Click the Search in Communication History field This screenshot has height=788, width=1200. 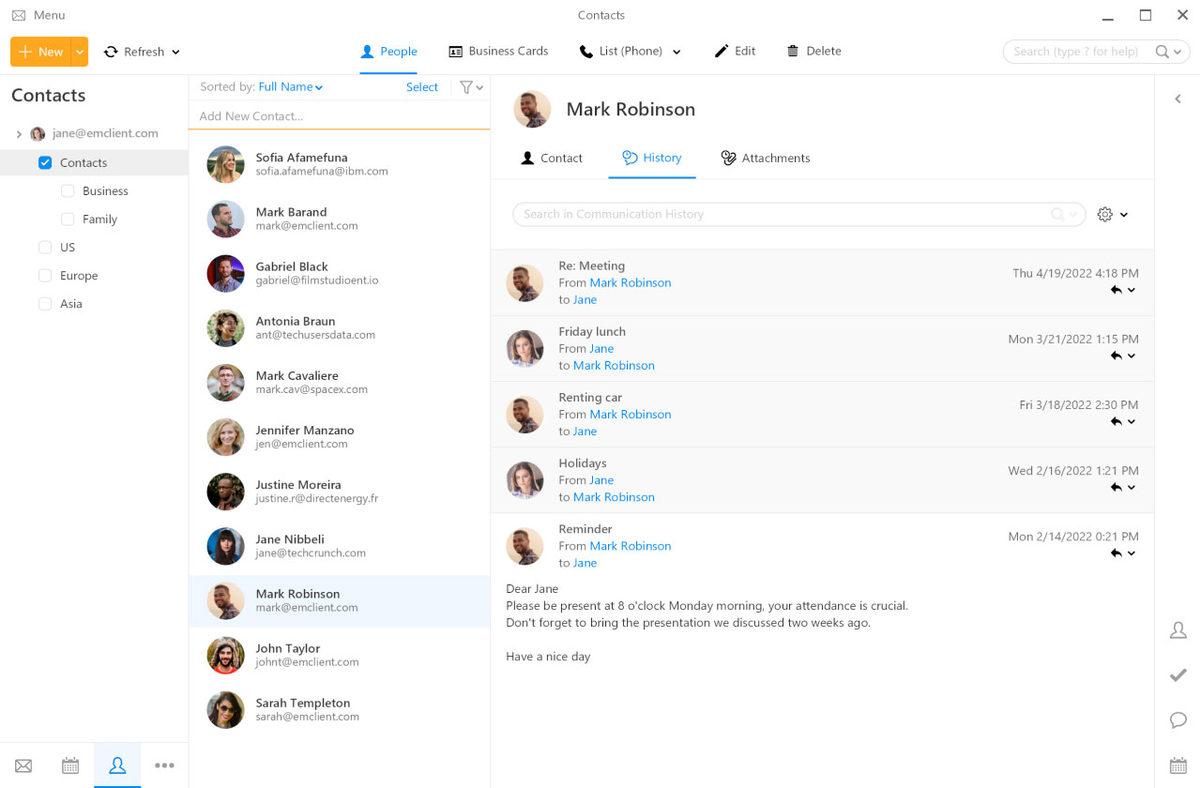[x=780, y=214]
